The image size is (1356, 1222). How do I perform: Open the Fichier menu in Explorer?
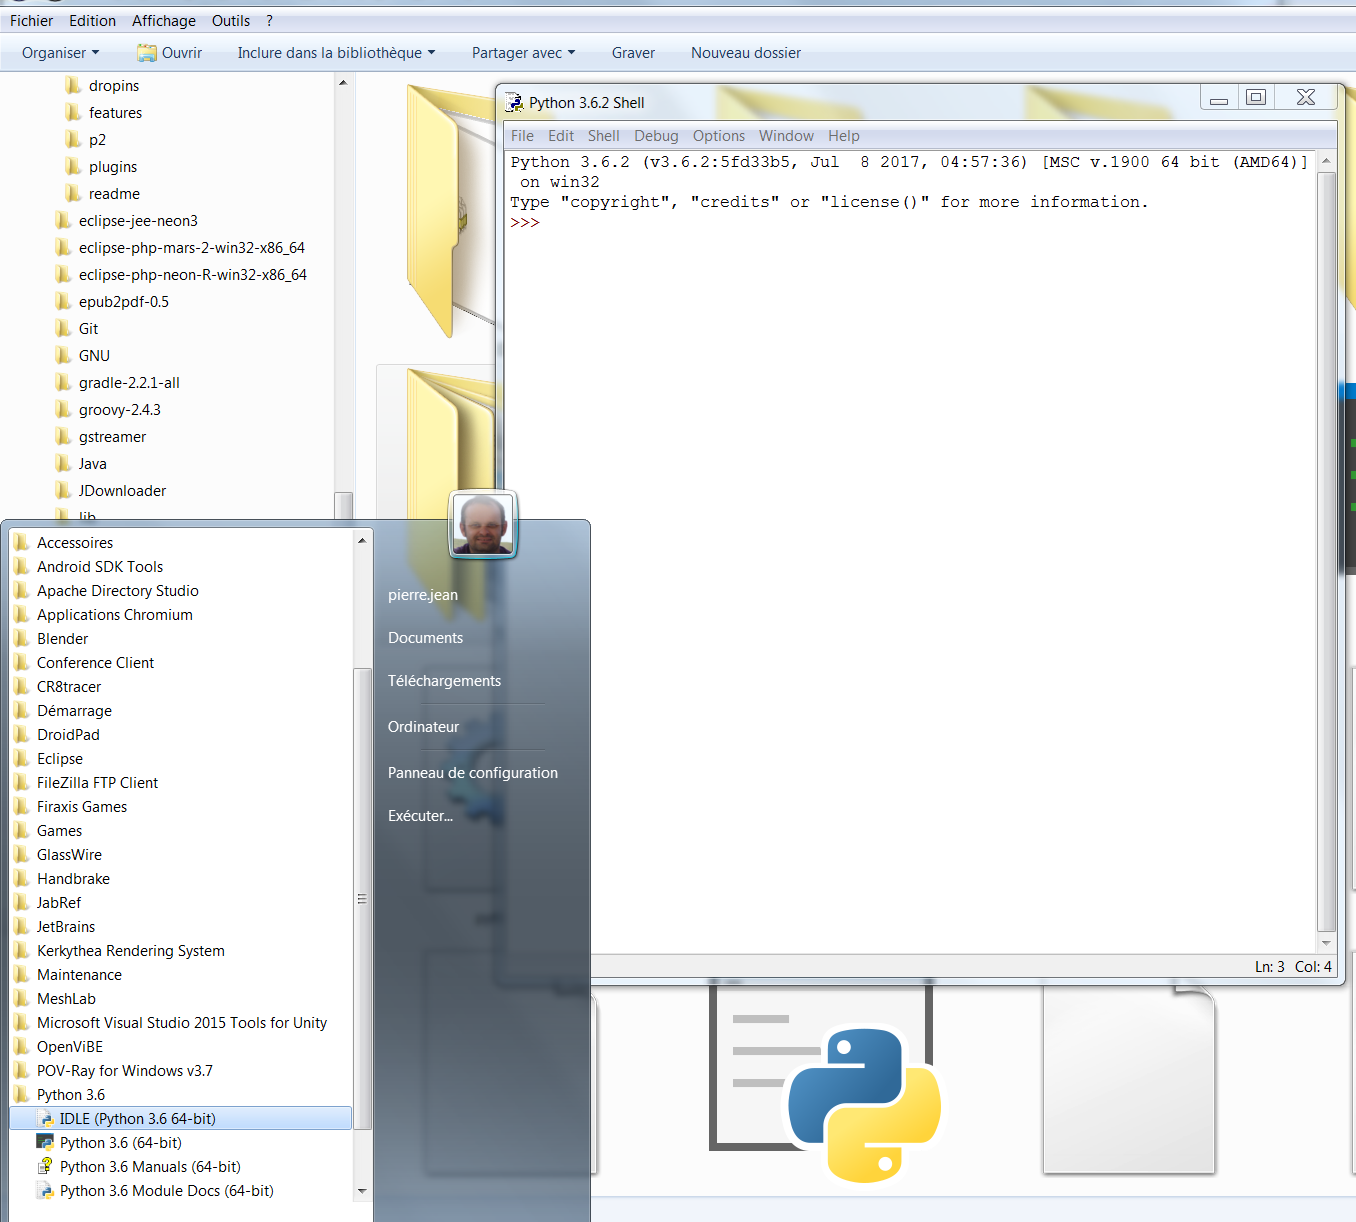pos(32,21)
